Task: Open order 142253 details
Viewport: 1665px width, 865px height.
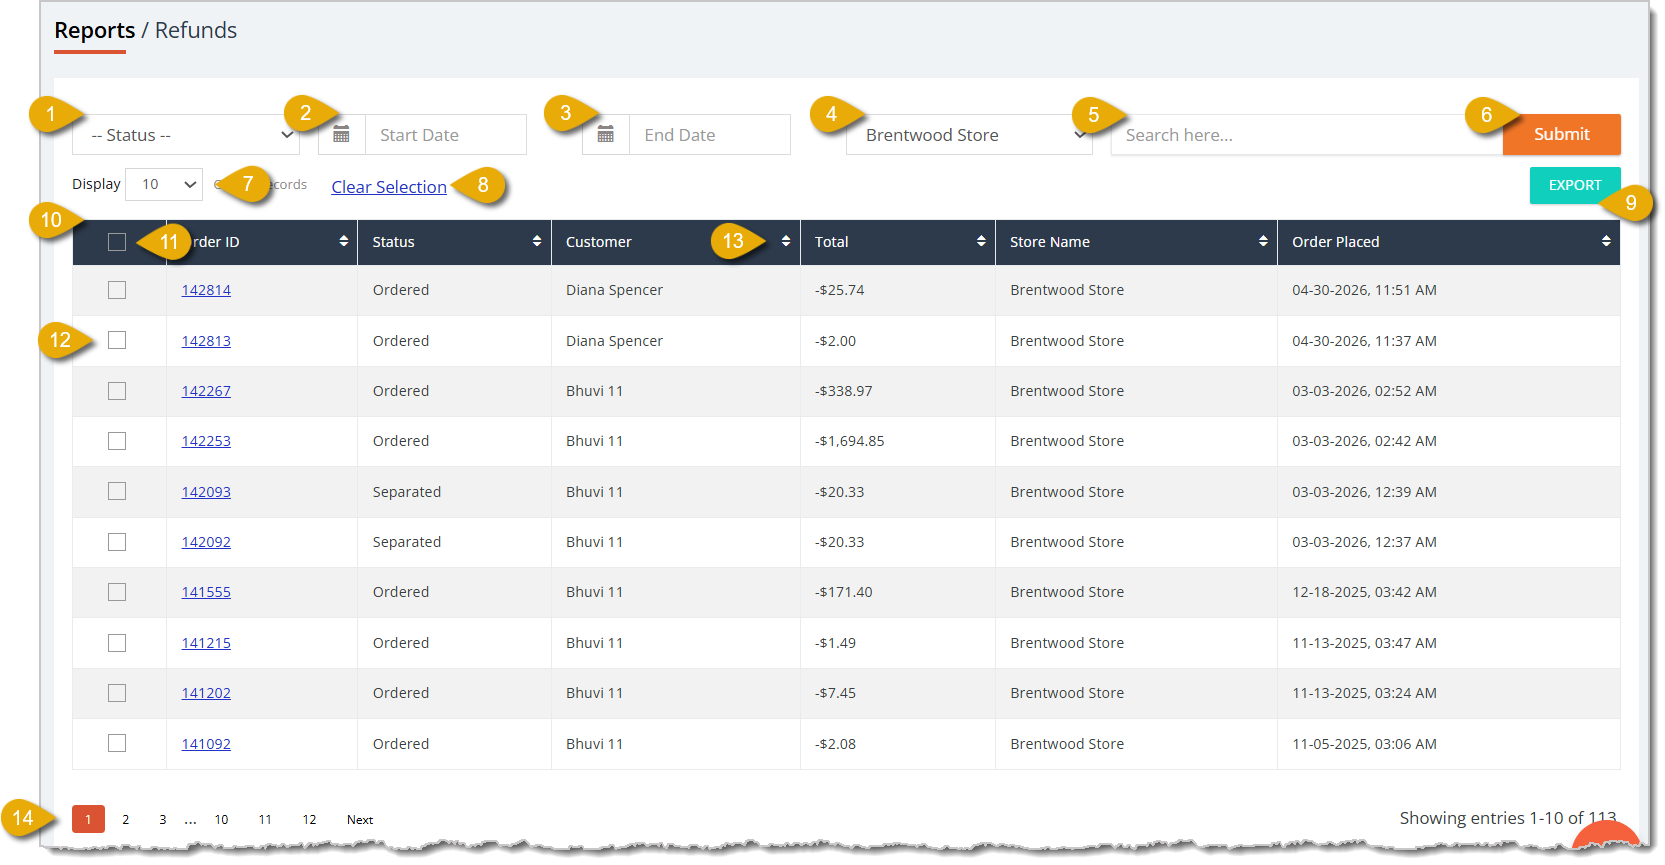Action: pos(206,441)
